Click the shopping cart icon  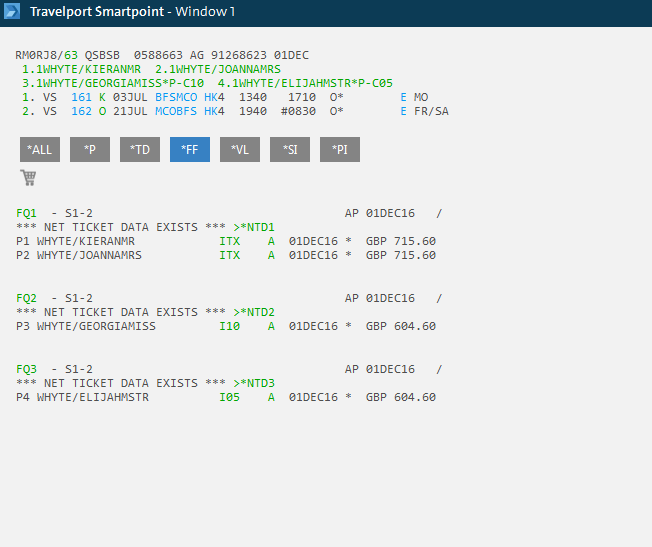[28, 178]
